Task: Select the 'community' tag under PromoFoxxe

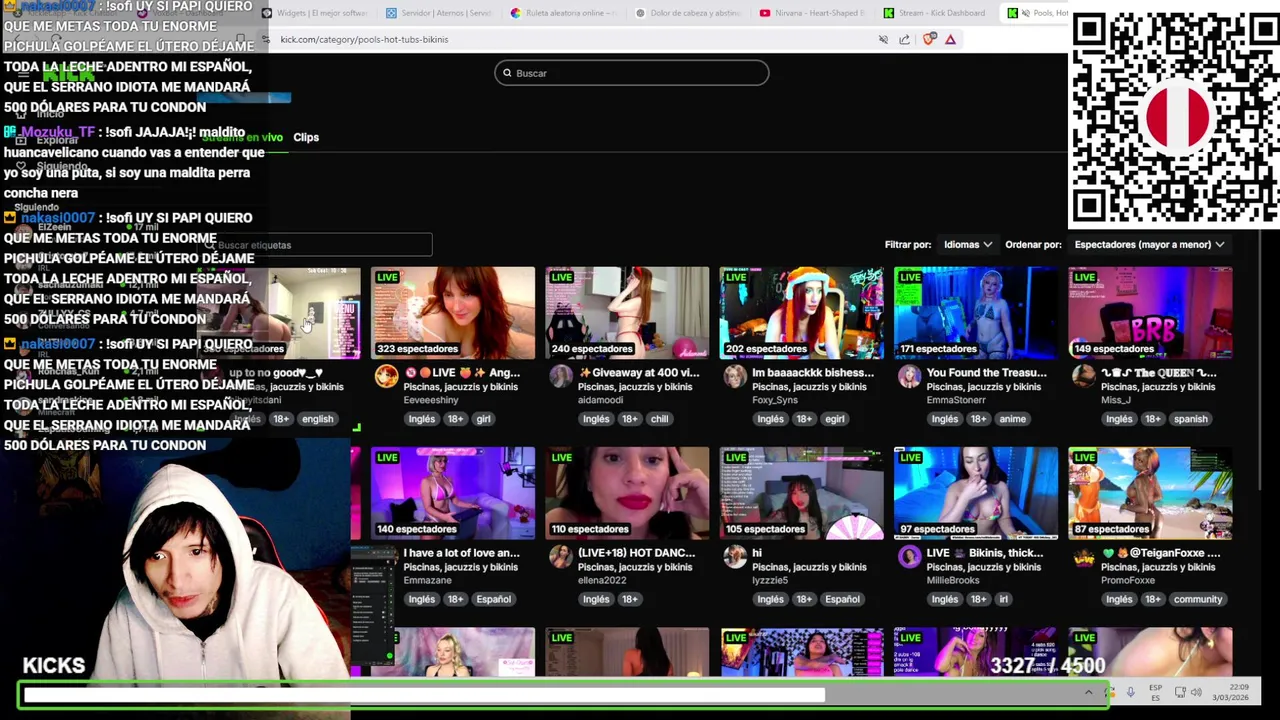Action: tap(1198, 599)
